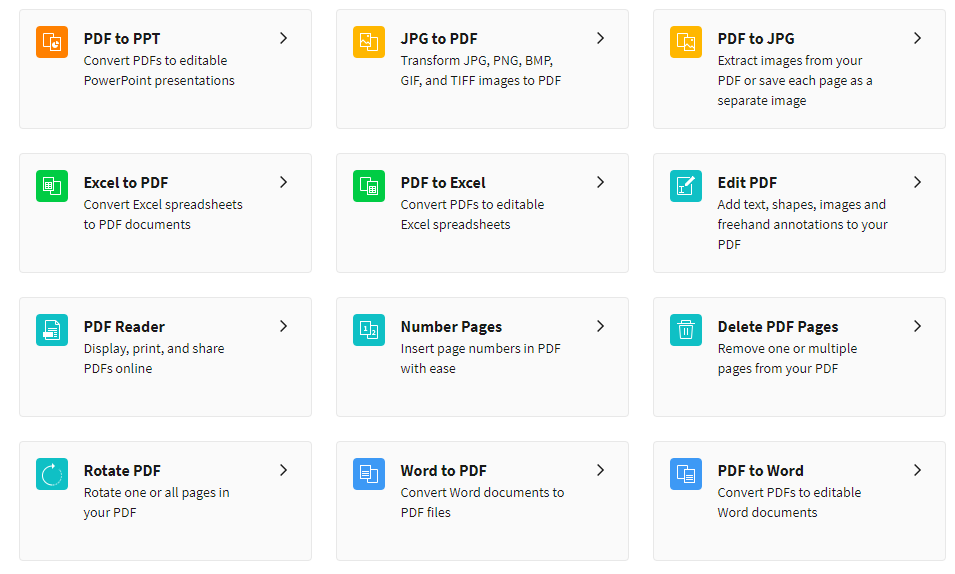Screen dimensions: 955x574
Task: Click the Edit PDF pencil icon
Action: click(x=686, y=186)
